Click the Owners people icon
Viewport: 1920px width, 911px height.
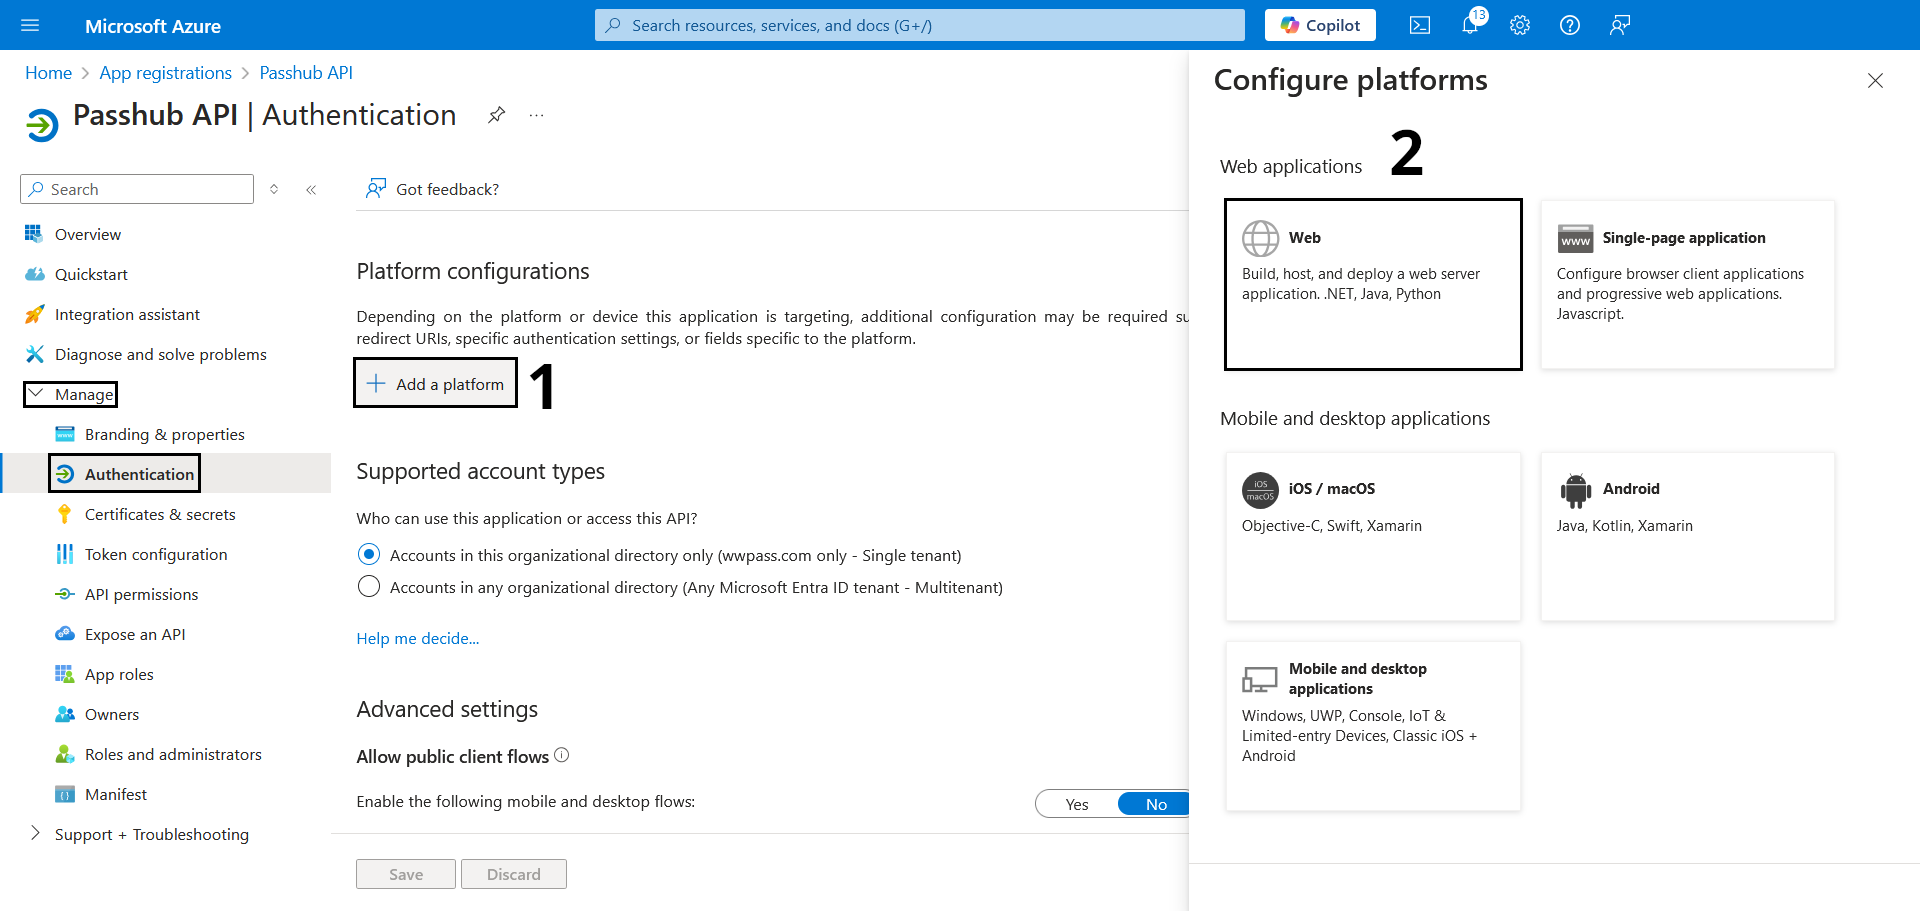[x=65, y=714]
